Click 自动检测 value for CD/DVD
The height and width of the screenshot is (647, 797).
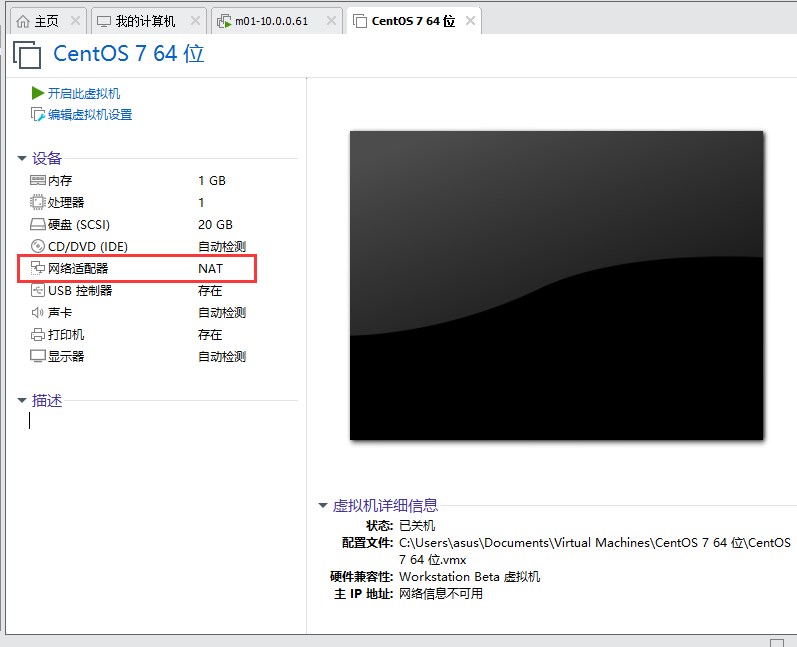point(222,247)
